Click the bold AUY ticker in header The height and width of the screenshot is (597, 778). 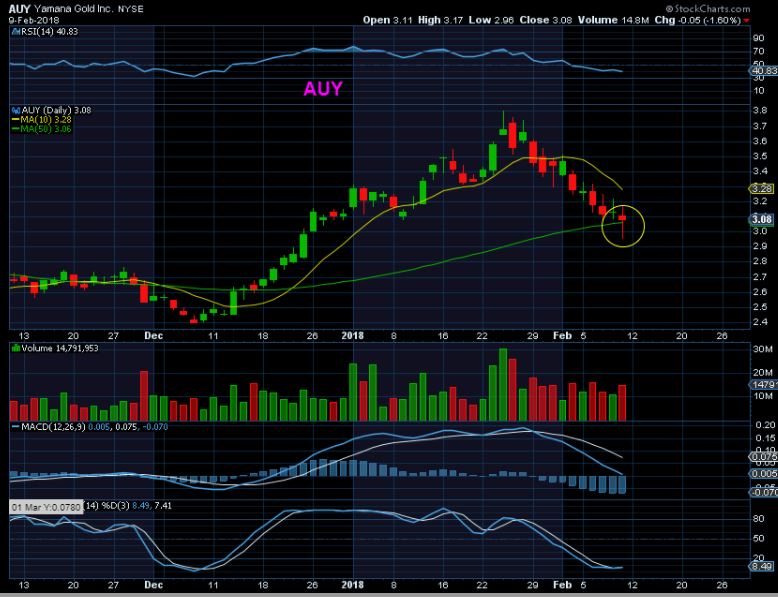pos(20,9)
